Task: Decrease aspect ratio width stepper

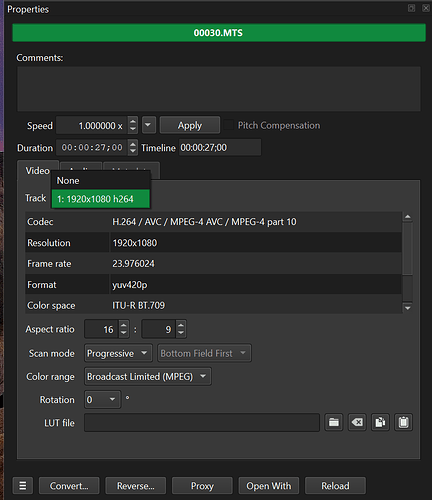Action: click(x=124, y=333)
